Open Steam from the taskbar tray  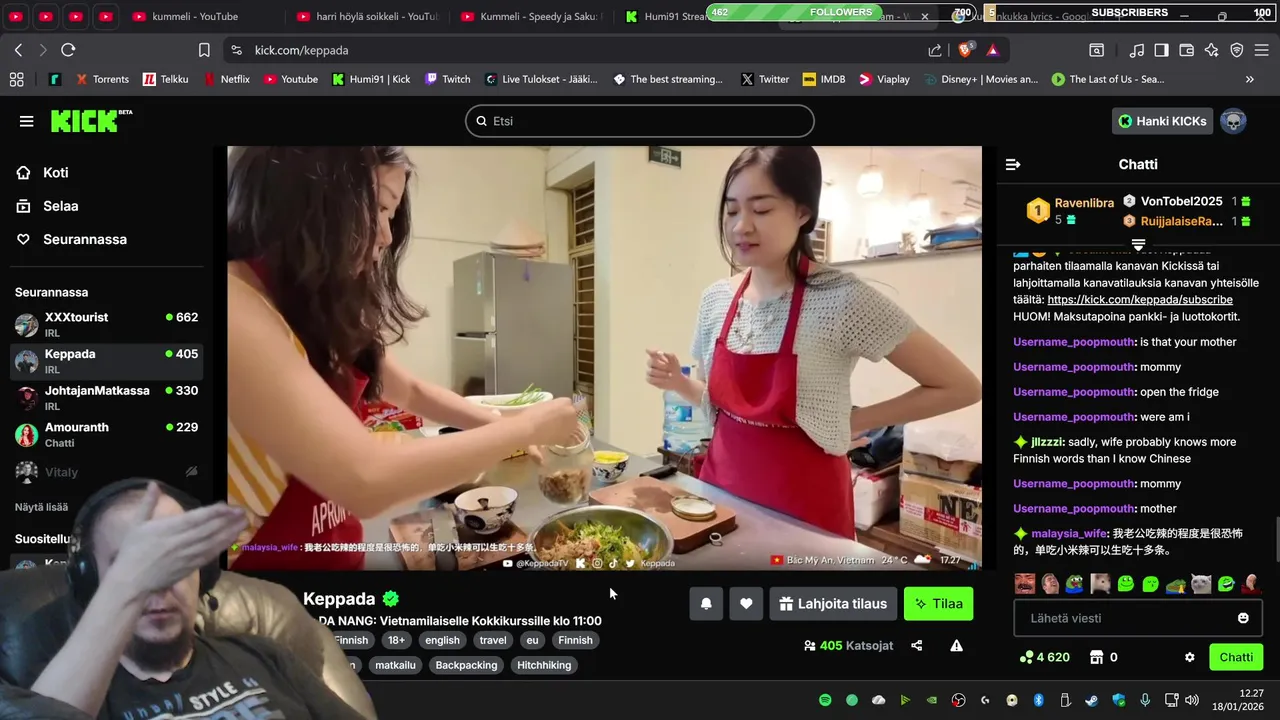coord(1092,700)
